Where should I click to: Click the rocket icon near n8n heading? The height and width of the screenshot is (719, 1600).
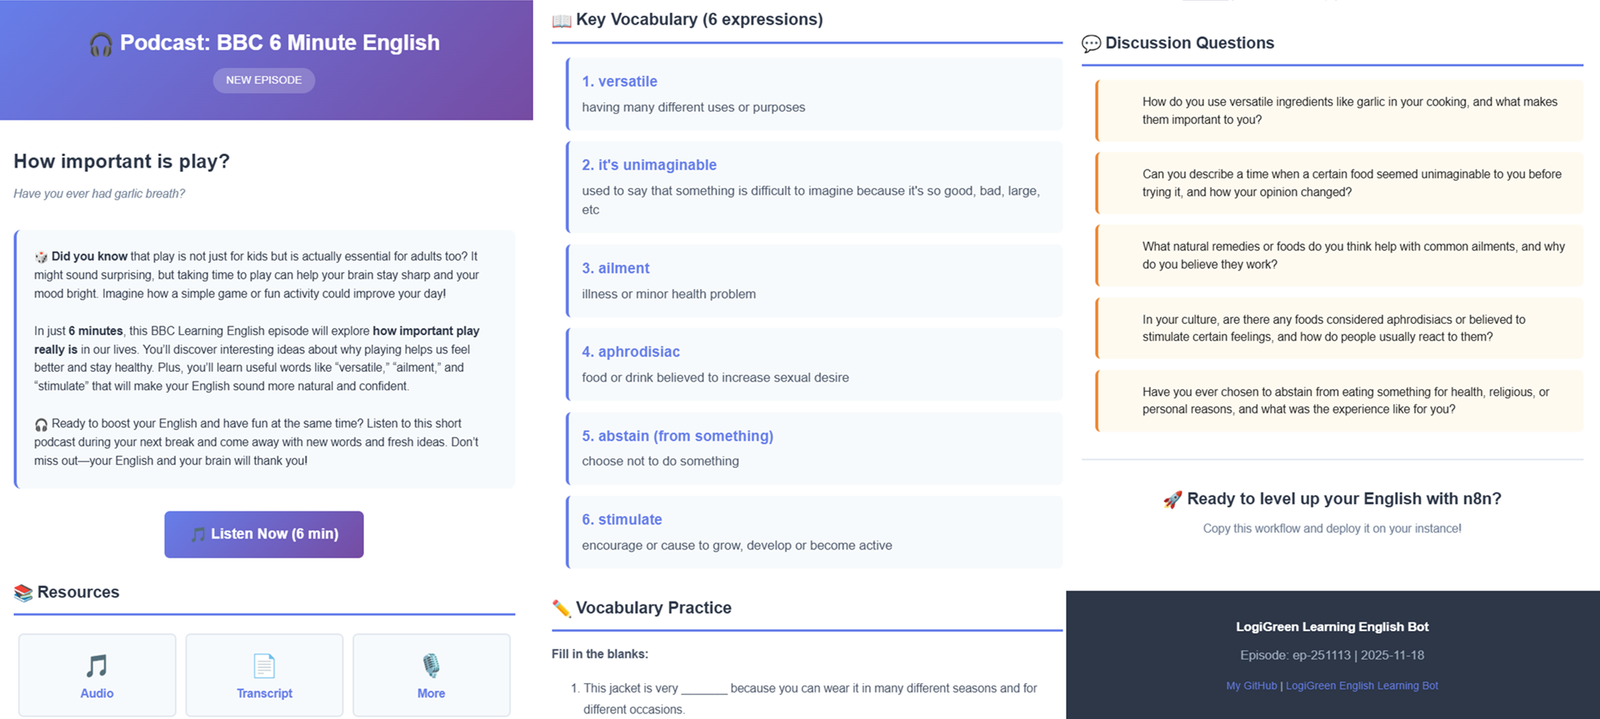click(1173, 499)
